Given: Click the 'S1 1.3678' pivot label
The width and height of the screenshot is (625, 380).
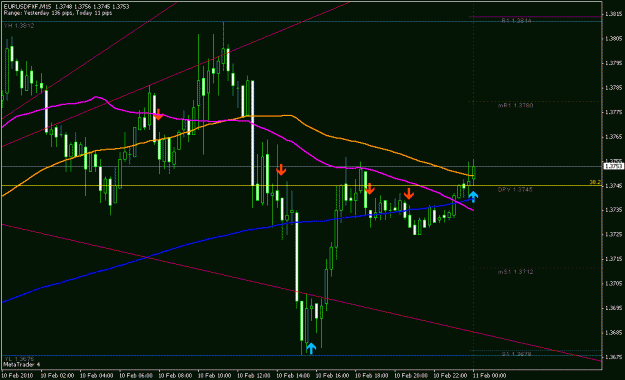Looking at the screenshot, I should [x=516, y=354].
